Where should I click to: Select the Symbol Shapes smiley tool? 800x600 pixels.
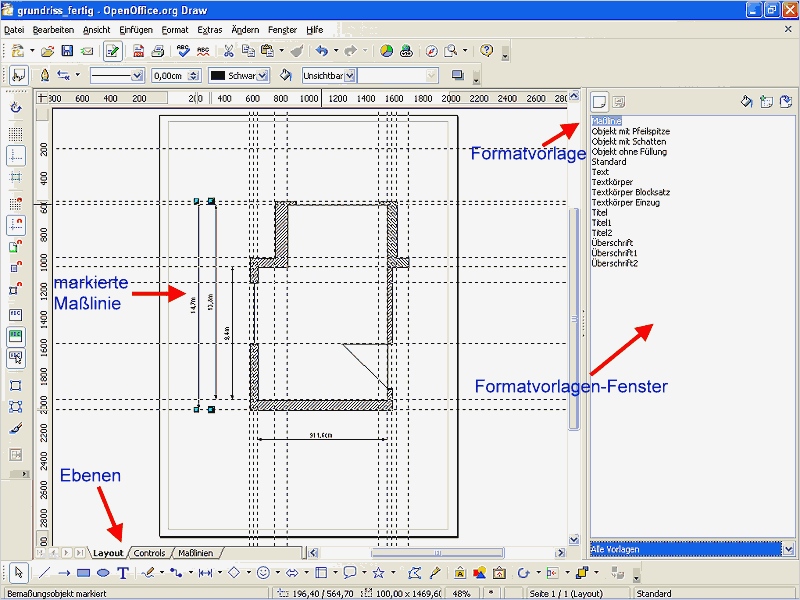263,573
